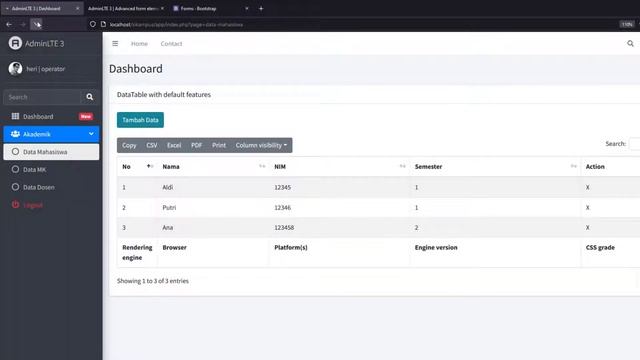640x360 pixels.
Task: Click the Dashboard page heading
Action: [x=136, y=69]
